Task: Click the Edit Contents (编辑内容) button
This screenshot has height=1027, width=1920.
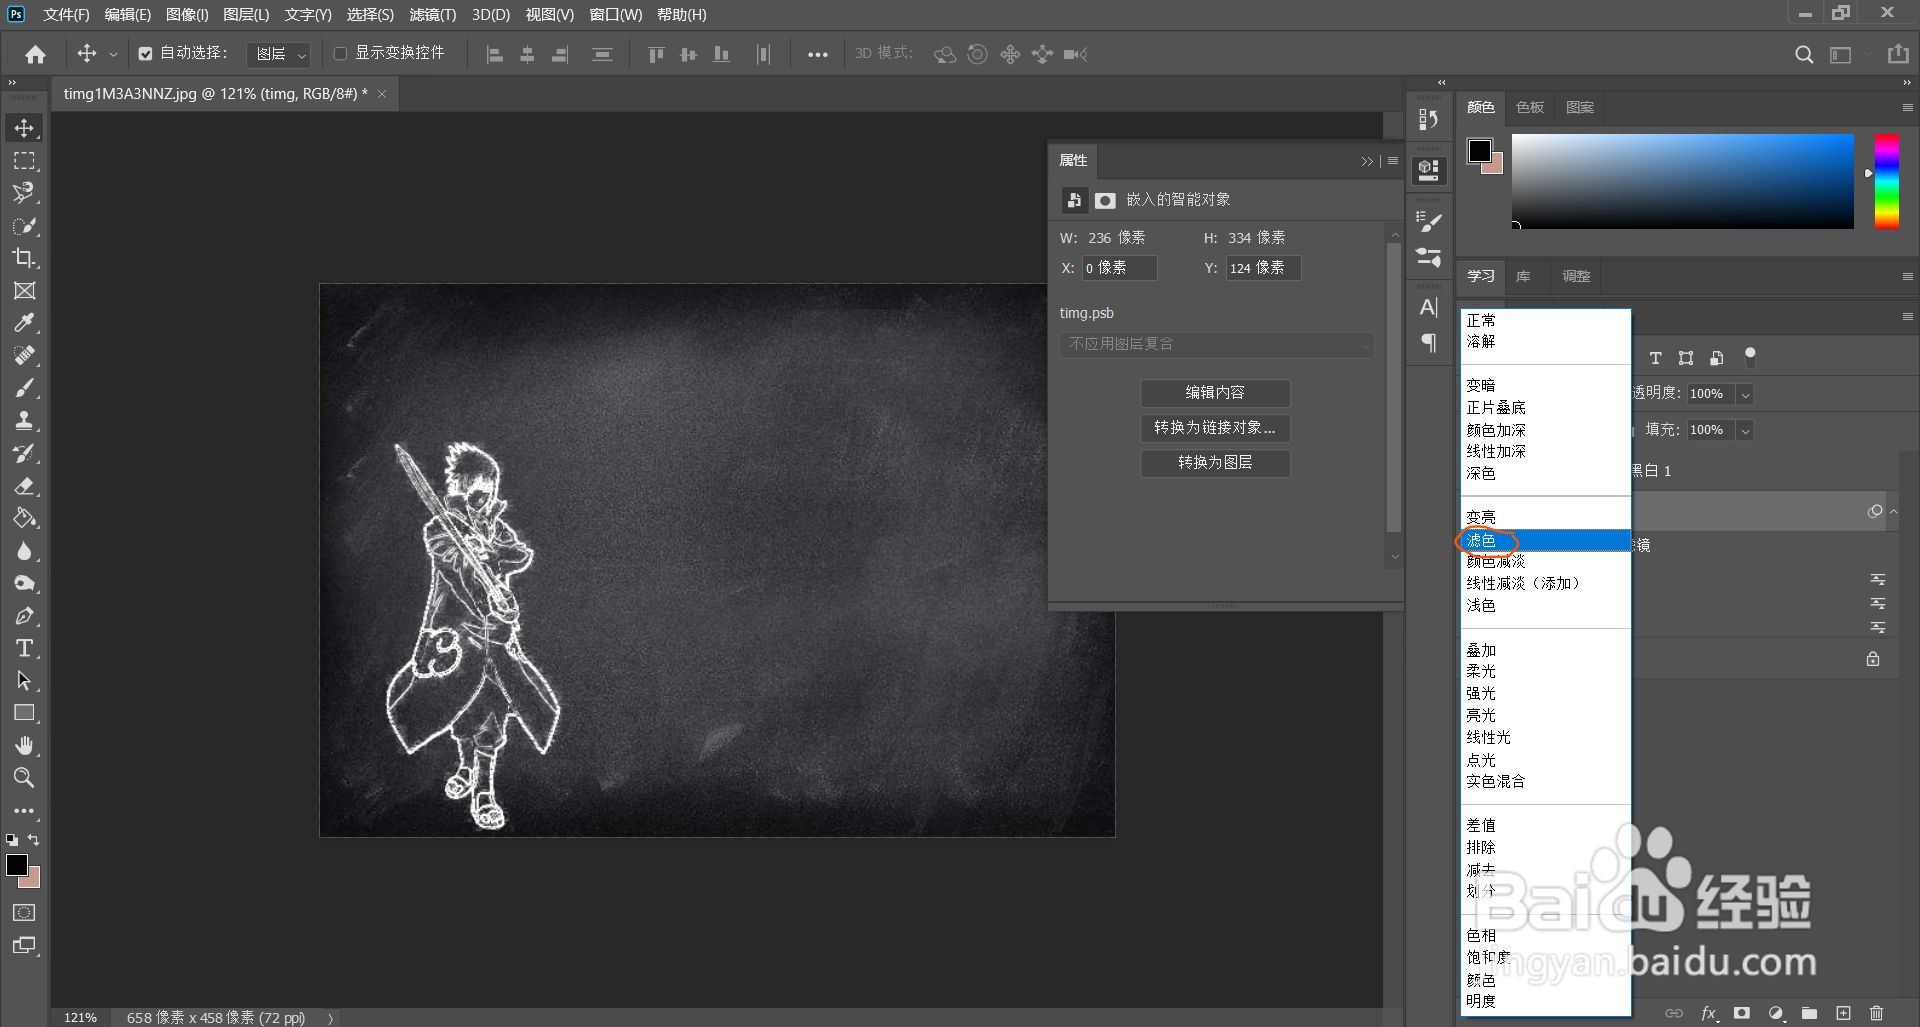Action: (1215, 393)
